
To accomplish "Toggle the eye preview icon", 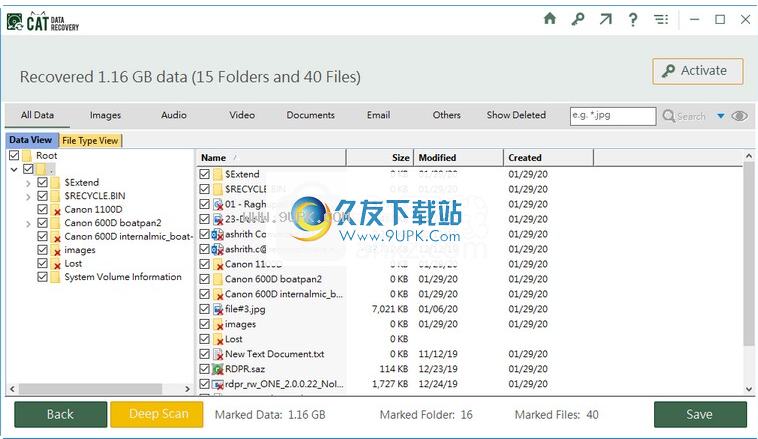I will click(739, 116).
